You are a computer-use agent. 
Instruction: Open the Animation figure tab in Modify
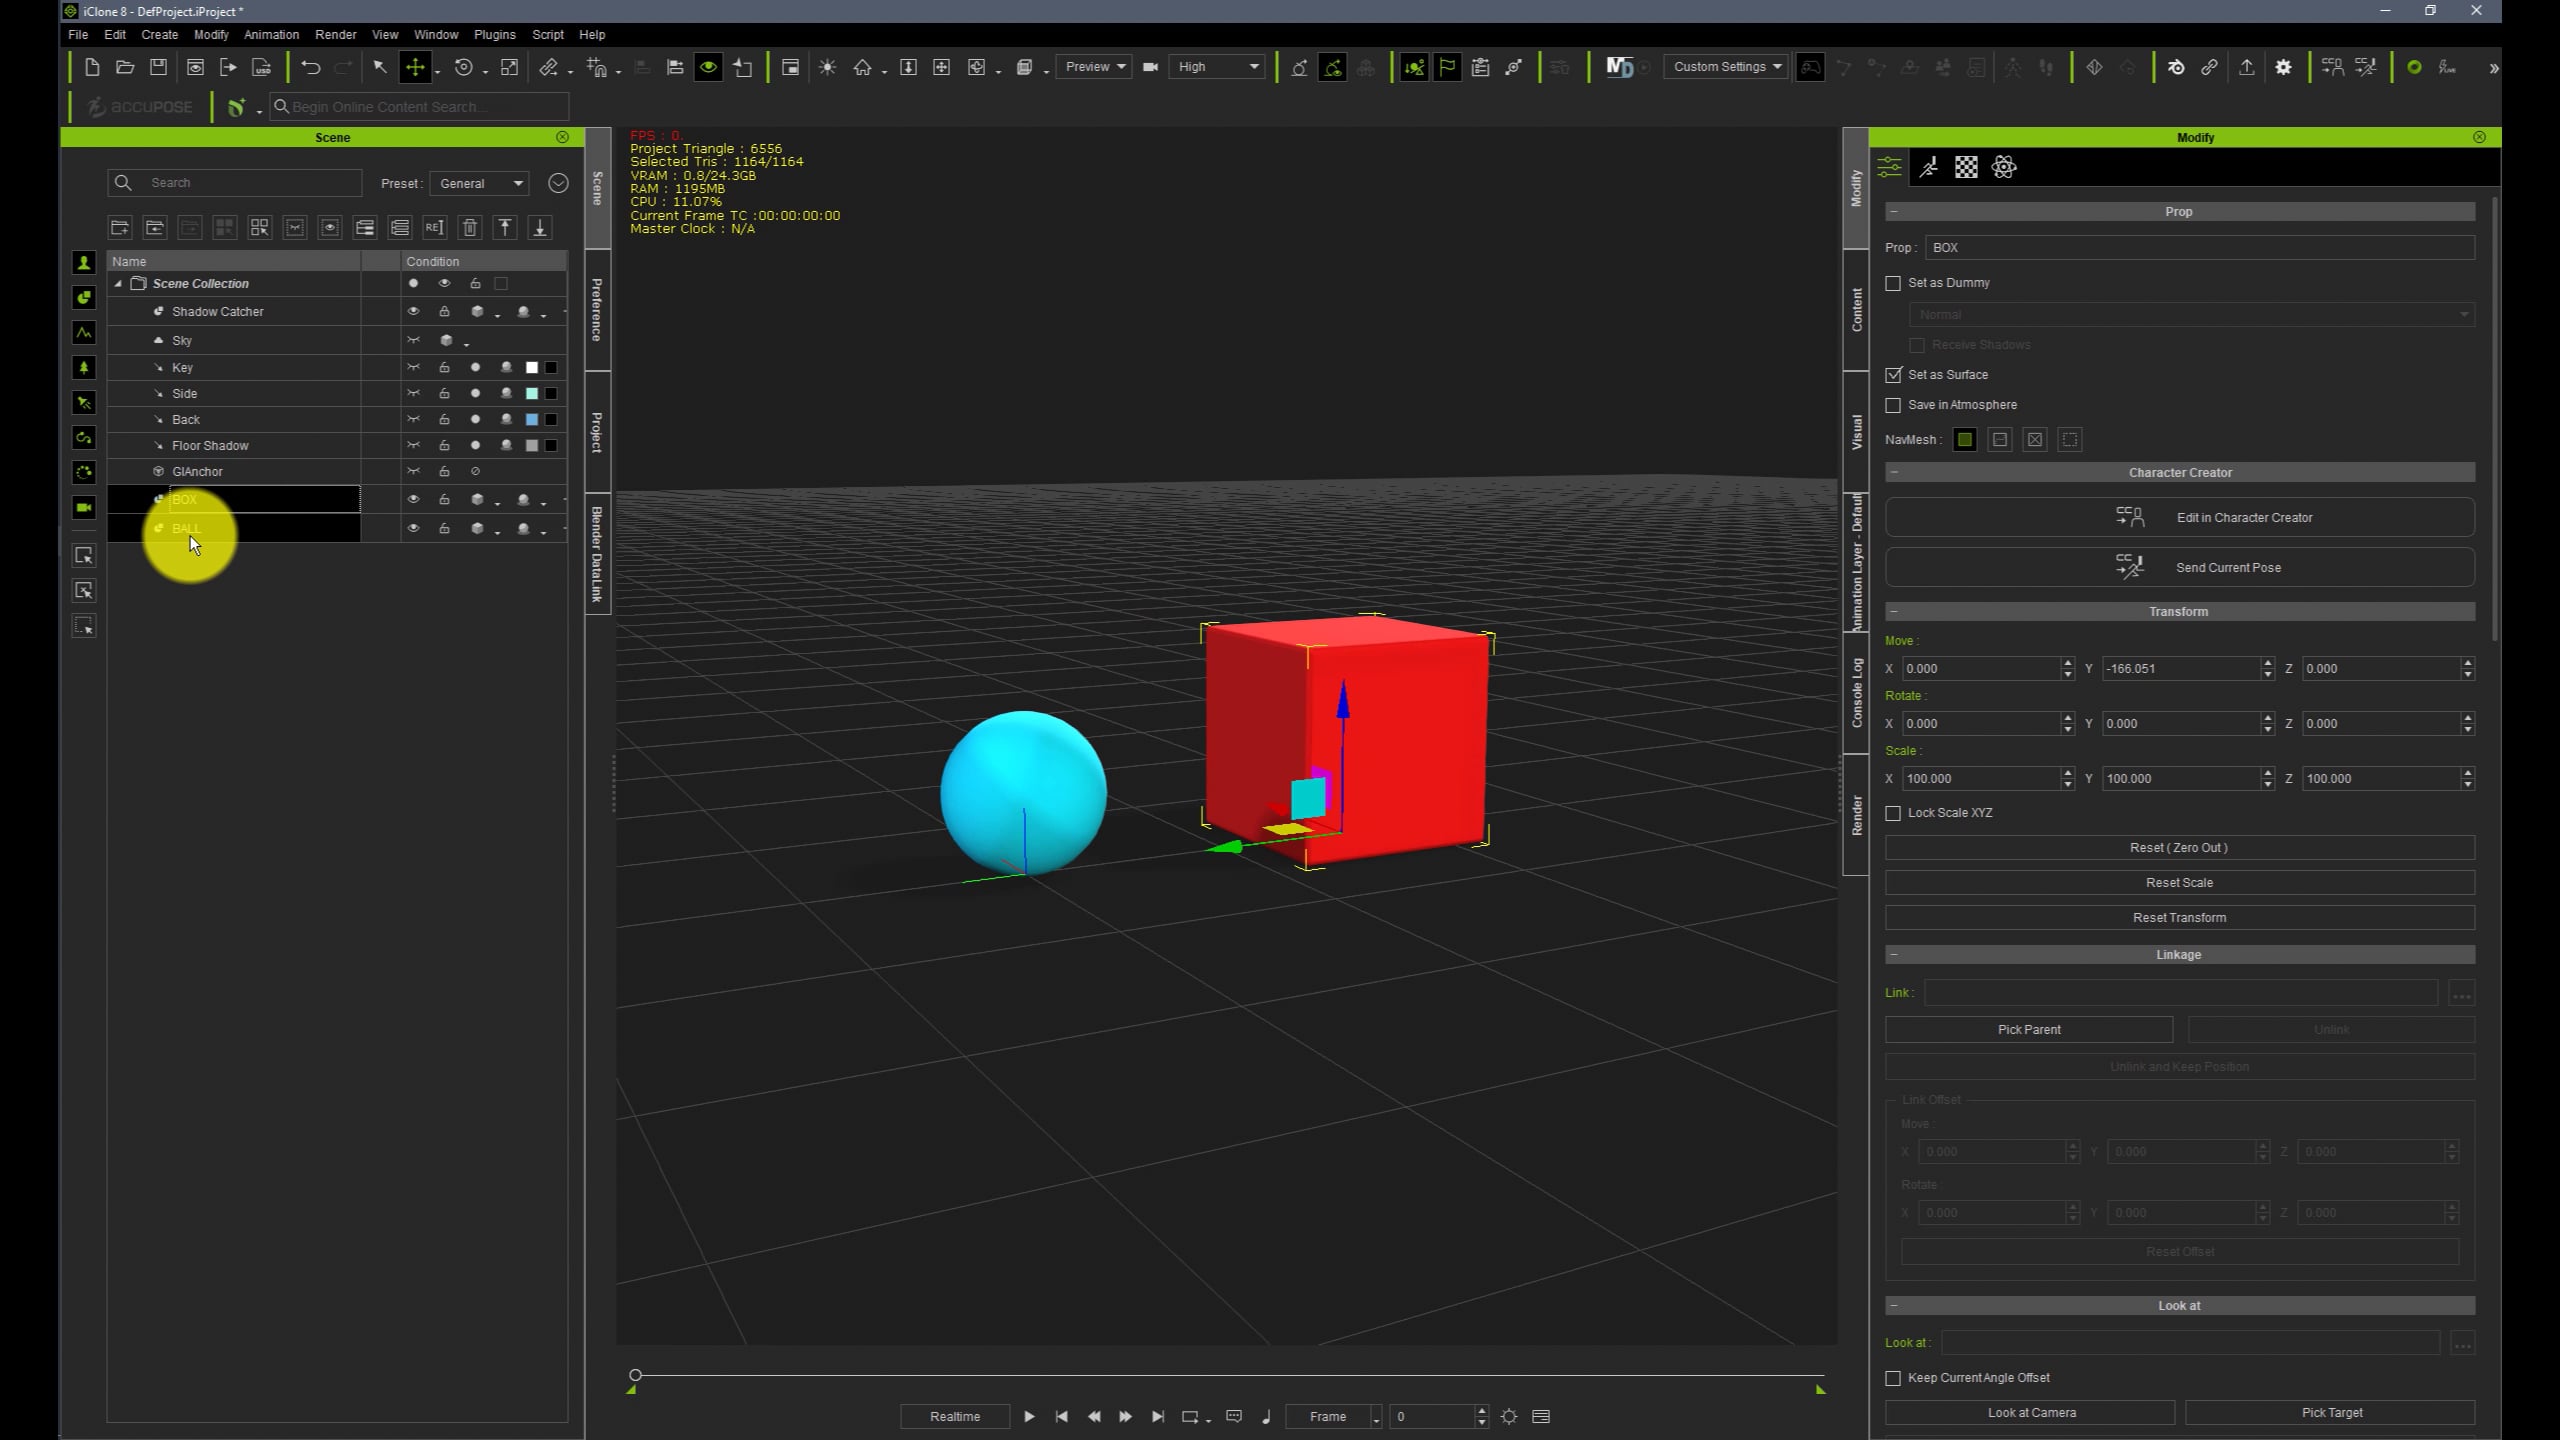pos(1929,167)
